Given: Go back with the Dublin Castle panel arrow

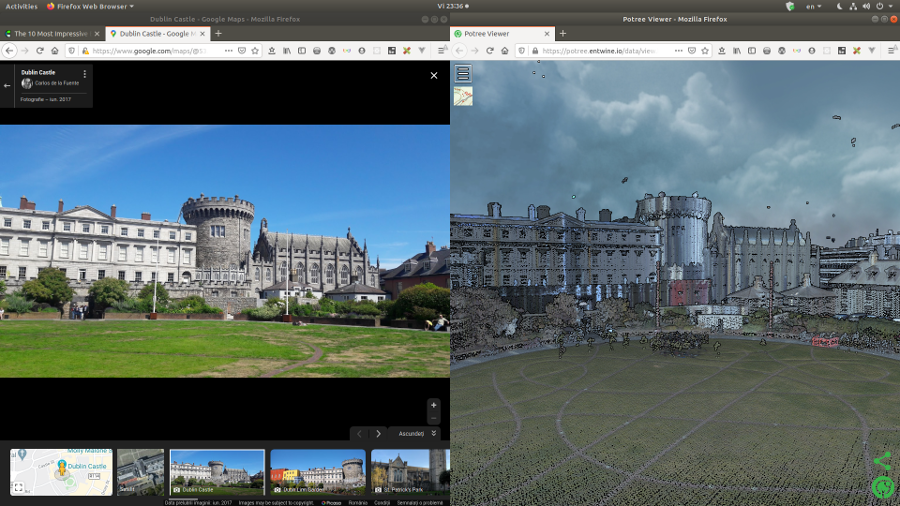Looking at the screenshot, I should coord(7,86).
